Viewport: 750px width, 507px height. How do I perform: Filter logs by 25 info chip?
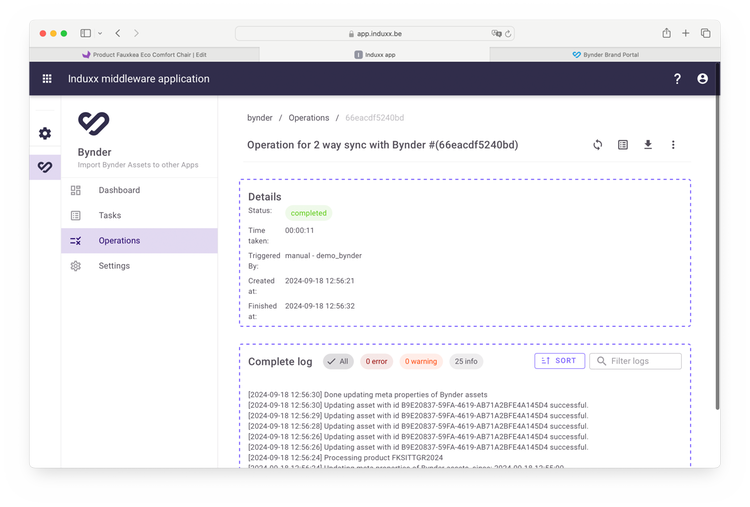pyautogui.click(x=466, y=362)
